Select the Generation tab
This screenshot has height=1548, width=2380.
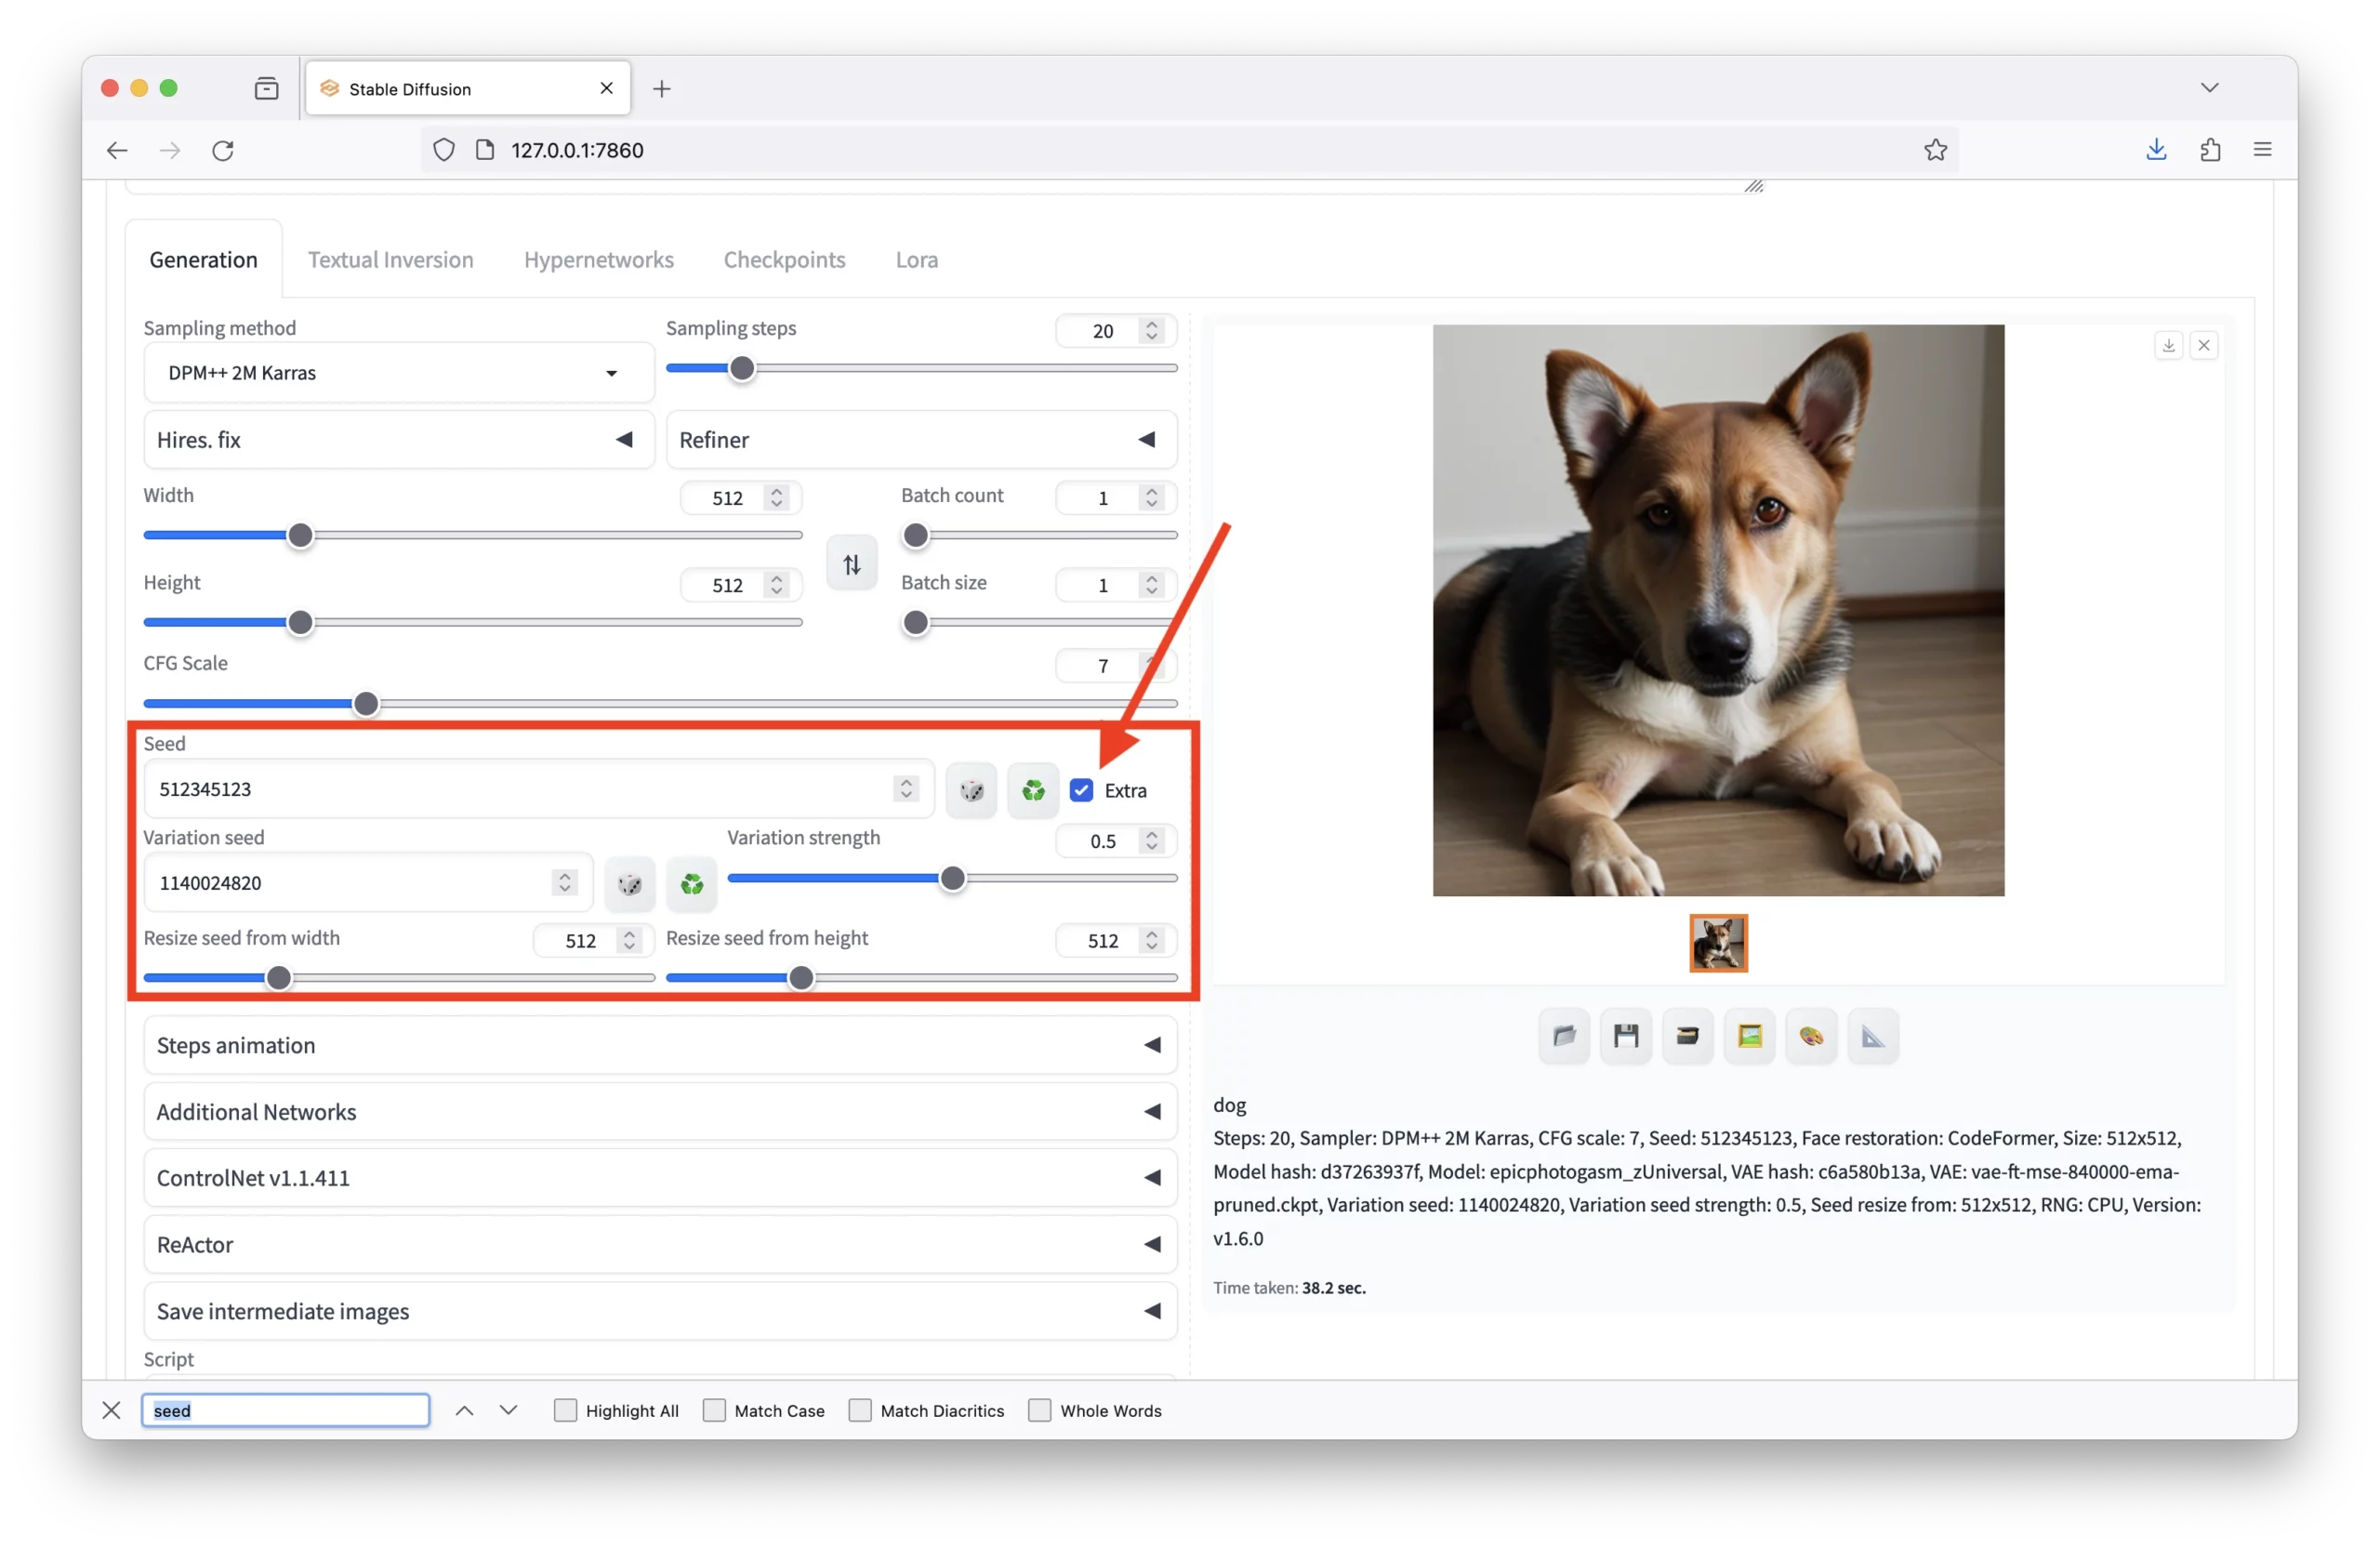tap(203, 260)
